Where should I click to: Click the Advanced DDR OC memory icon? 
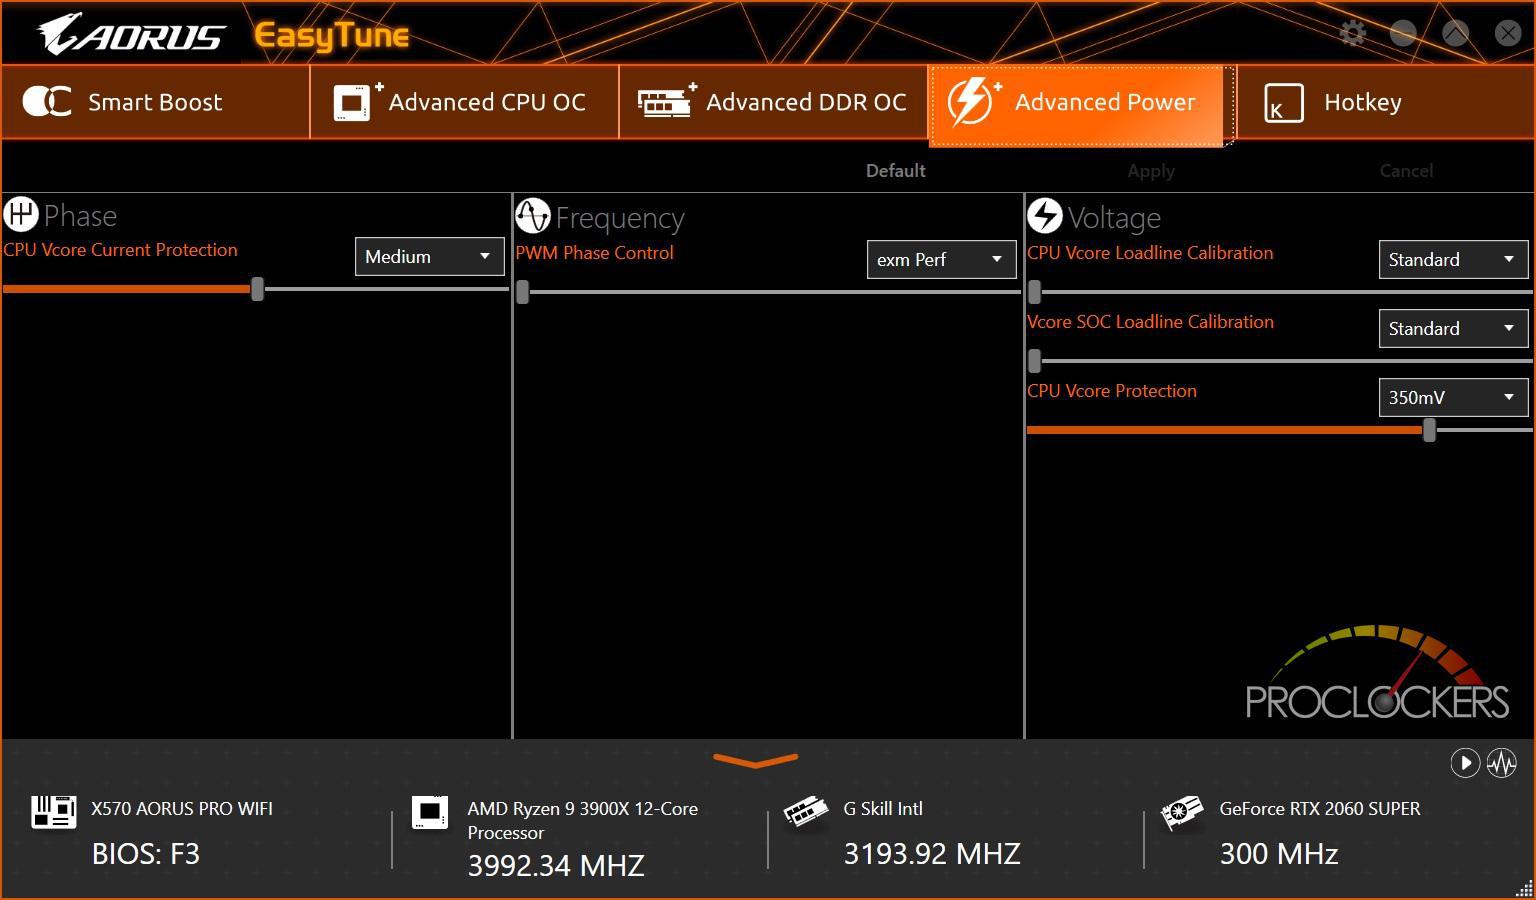[667, 101]
